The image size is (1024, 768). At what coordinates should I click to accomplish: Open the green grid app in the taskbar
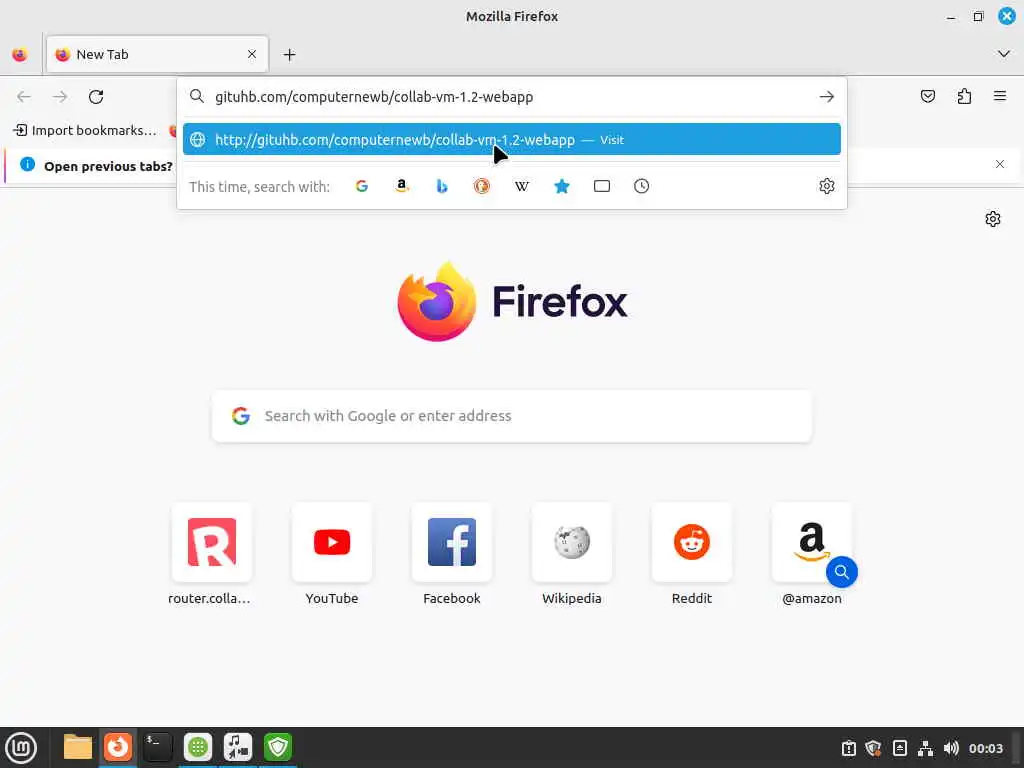(x=198, y=747)
